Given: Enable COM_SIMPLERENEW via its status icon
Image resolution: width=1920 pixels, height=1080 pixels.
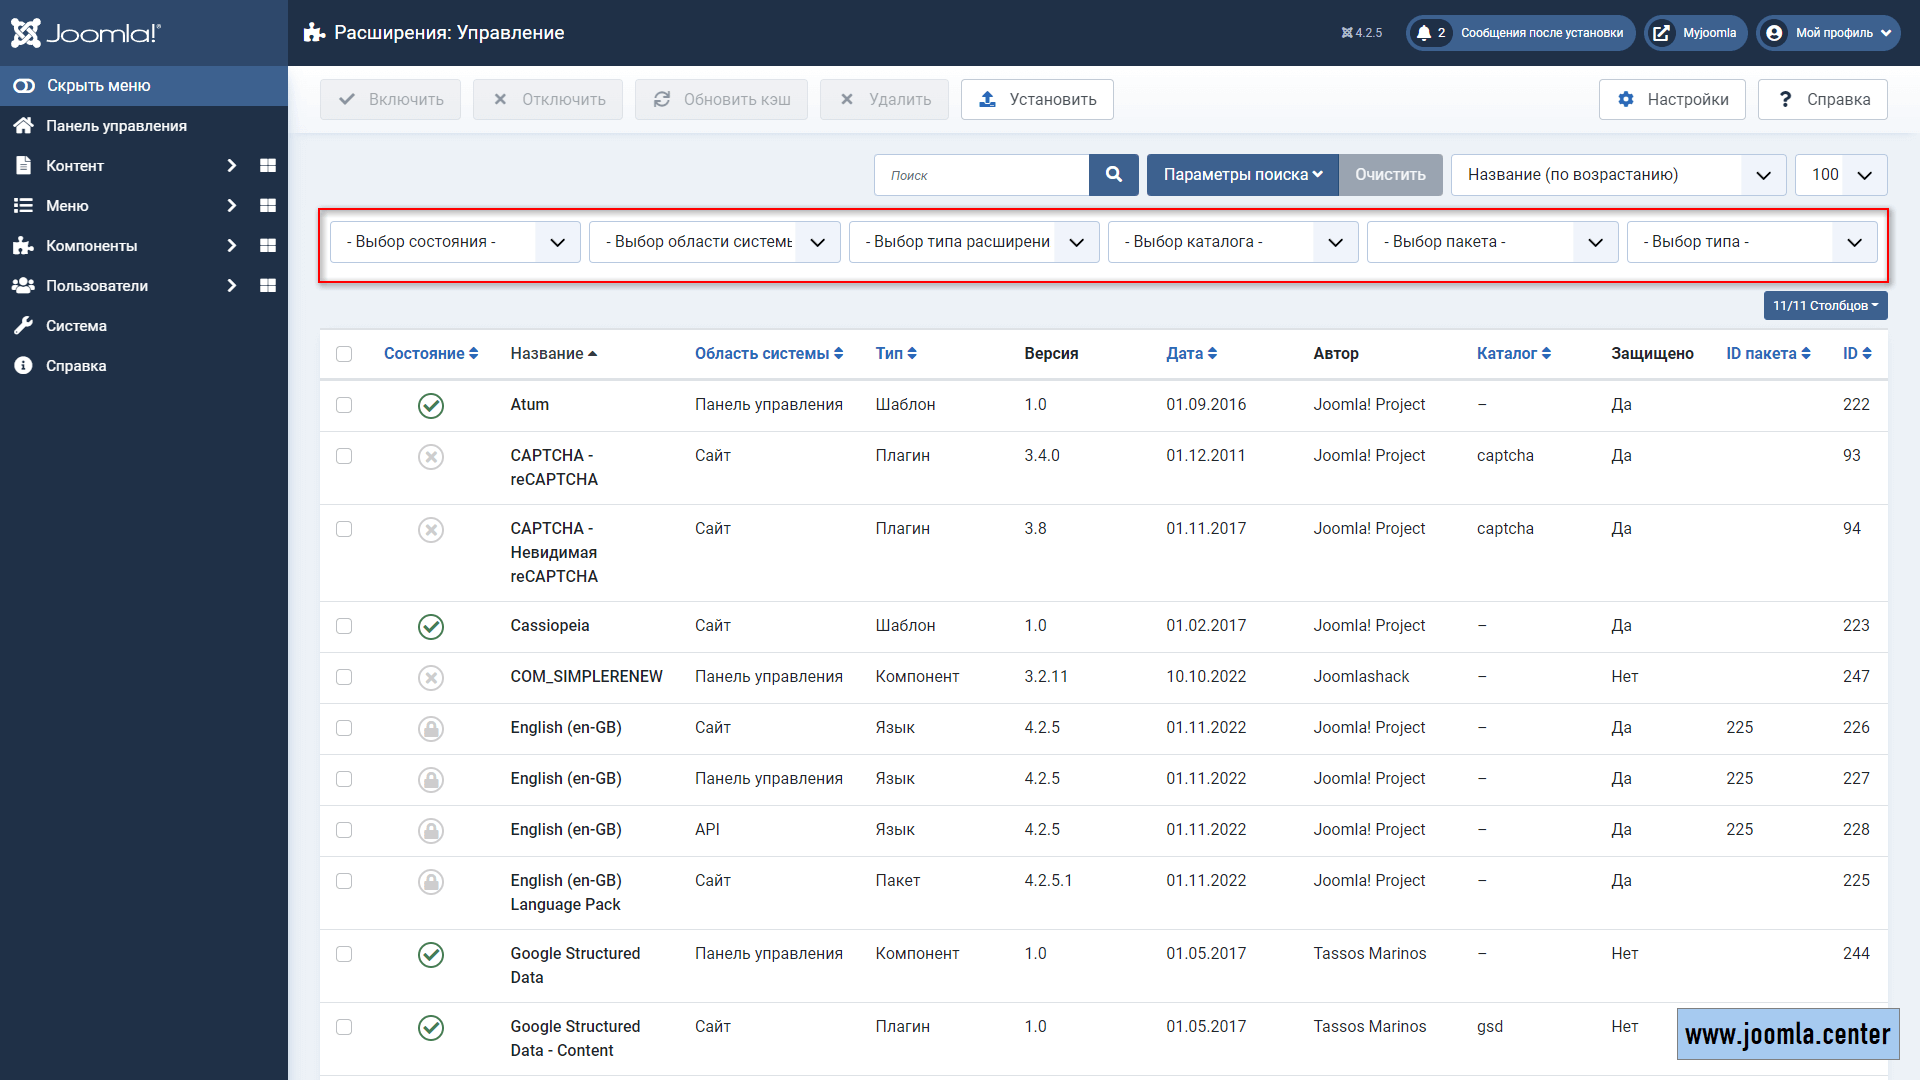Looking at the screenshot, I should tap(430, 678).
